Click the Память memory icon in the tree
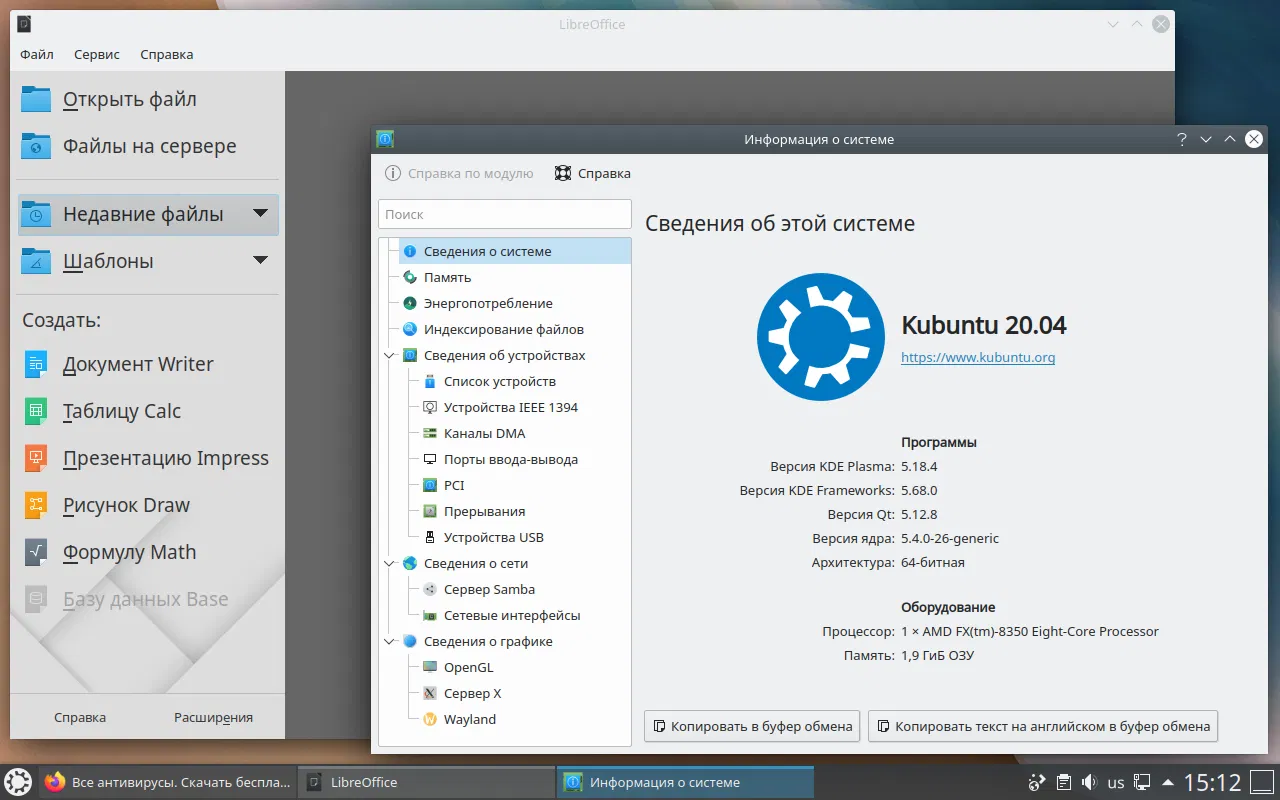Screen dimensions: 1280x800 pos(410,277)
